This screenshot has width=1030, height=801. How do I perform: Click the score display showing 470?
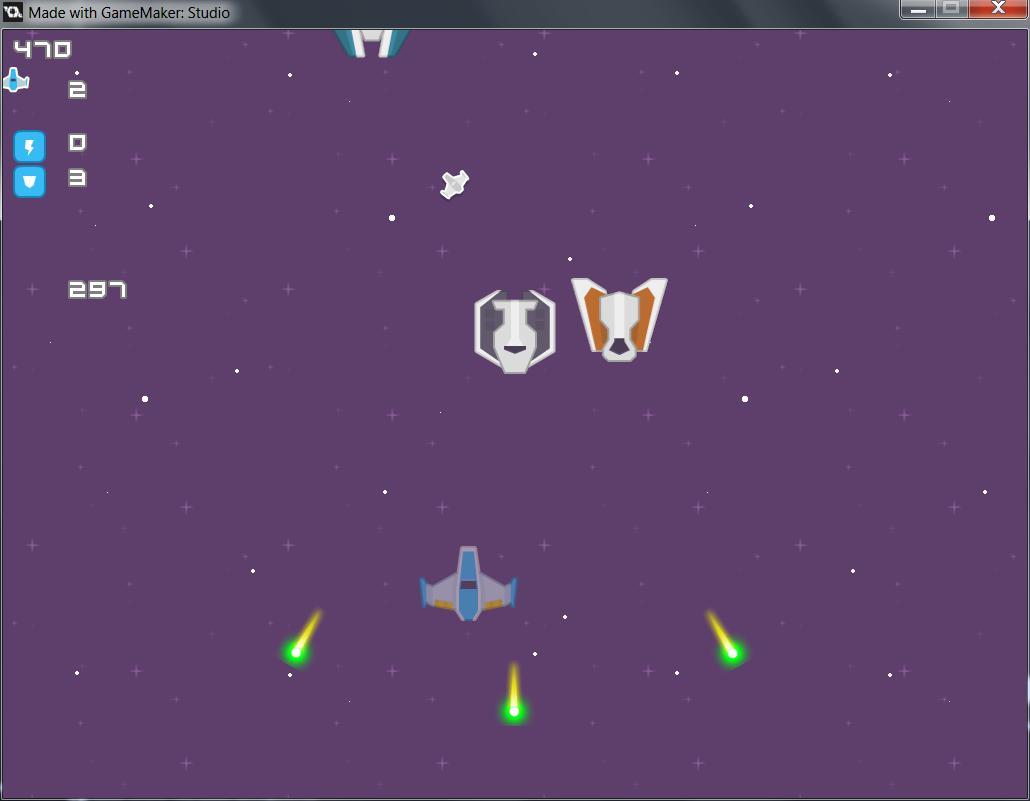[42, 49]
